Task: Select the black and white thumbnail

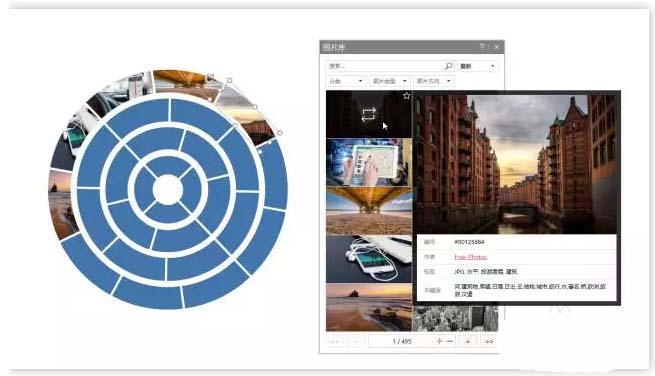Action: (455, 318)
